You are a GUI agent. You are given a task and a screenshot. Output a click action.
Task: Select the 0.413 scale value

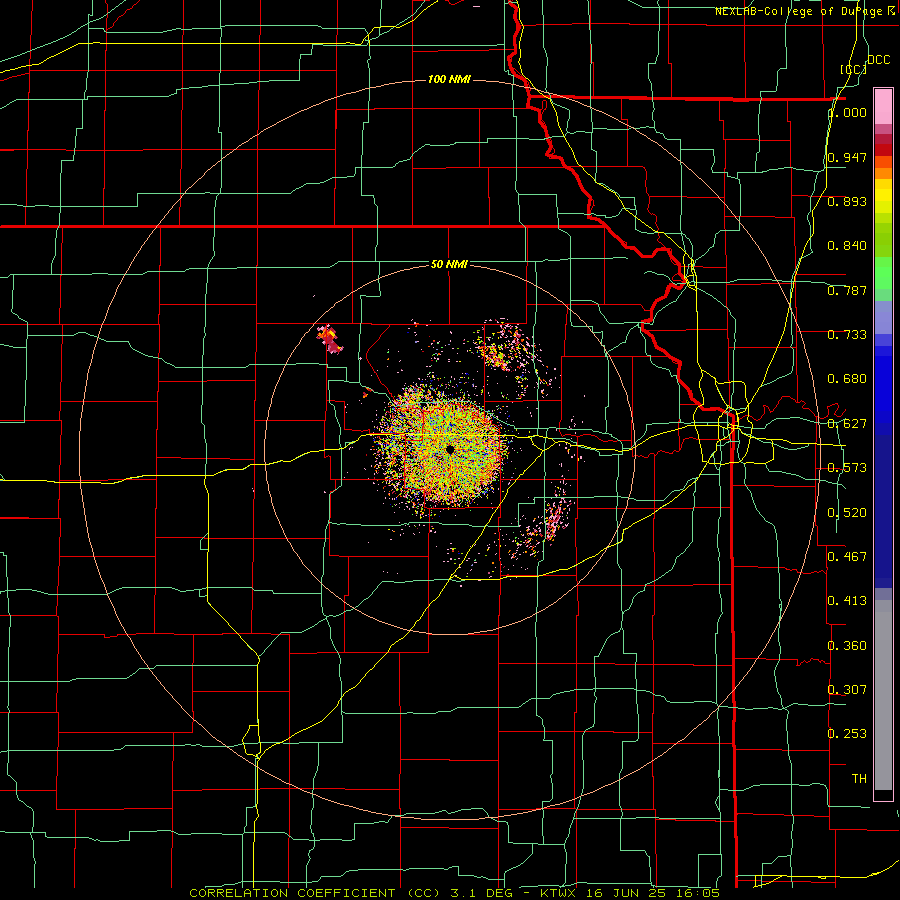coord(848,601)
